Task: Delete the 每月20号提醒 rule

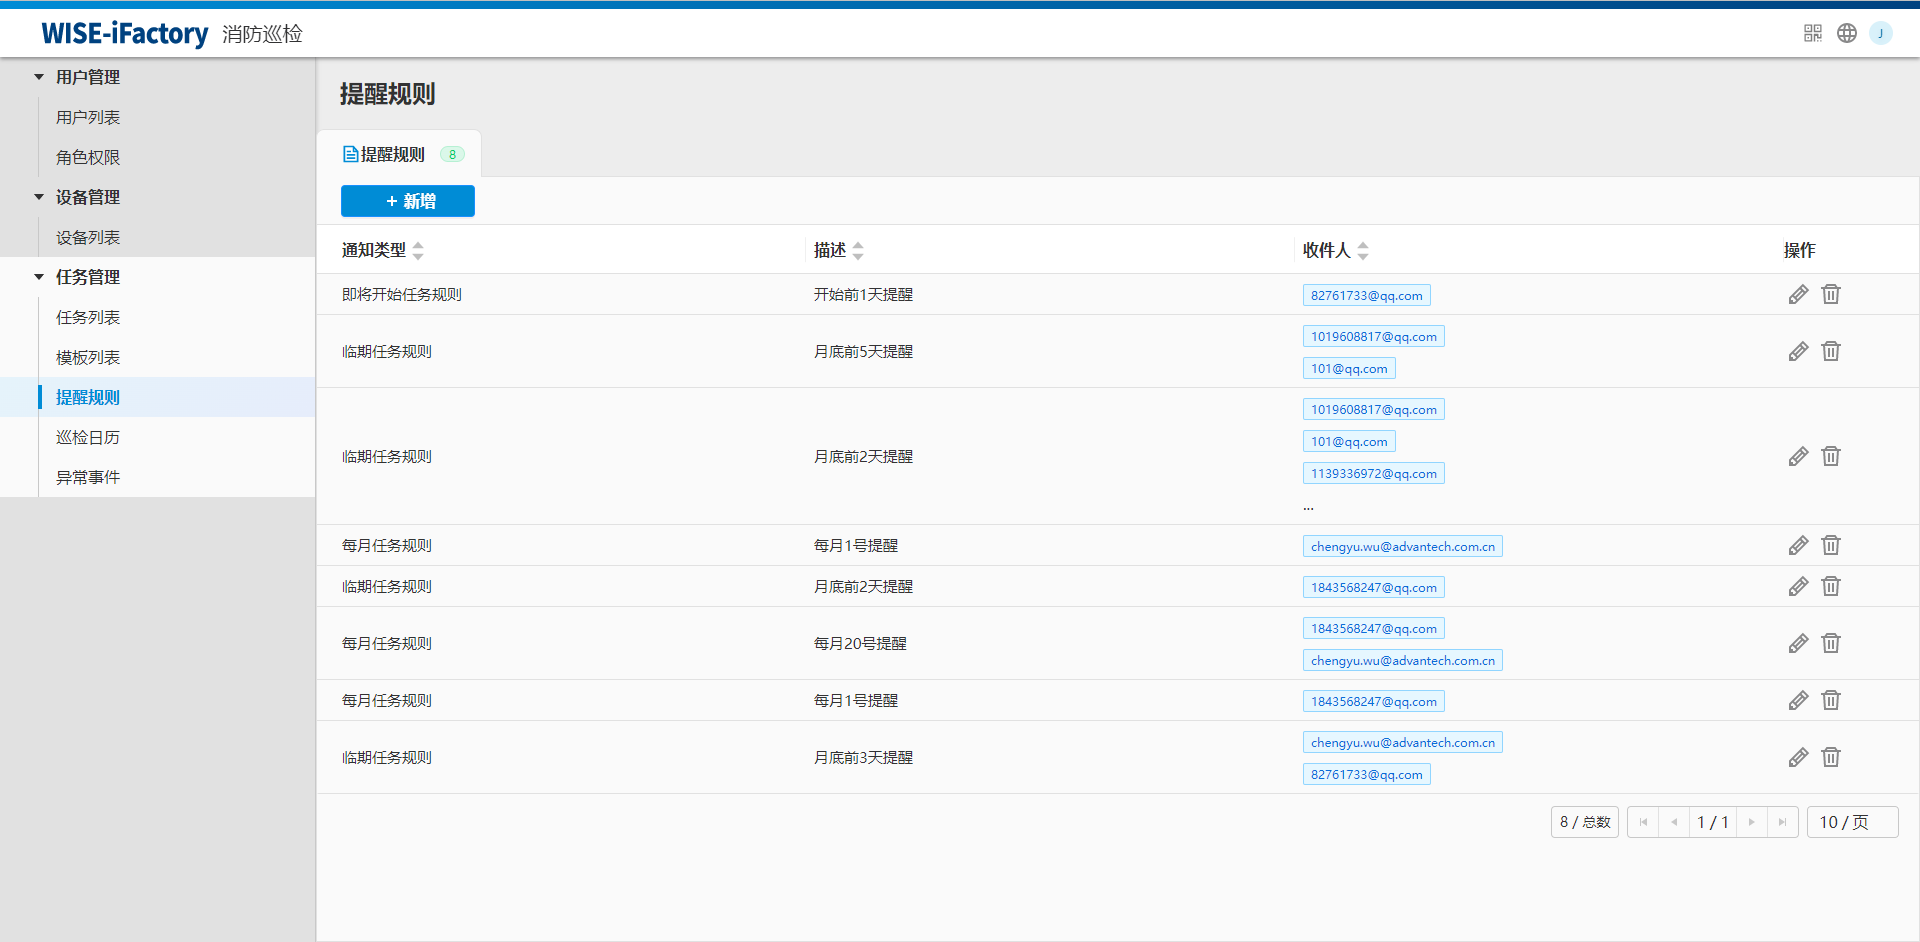Action: click(x=1830, y=643)
